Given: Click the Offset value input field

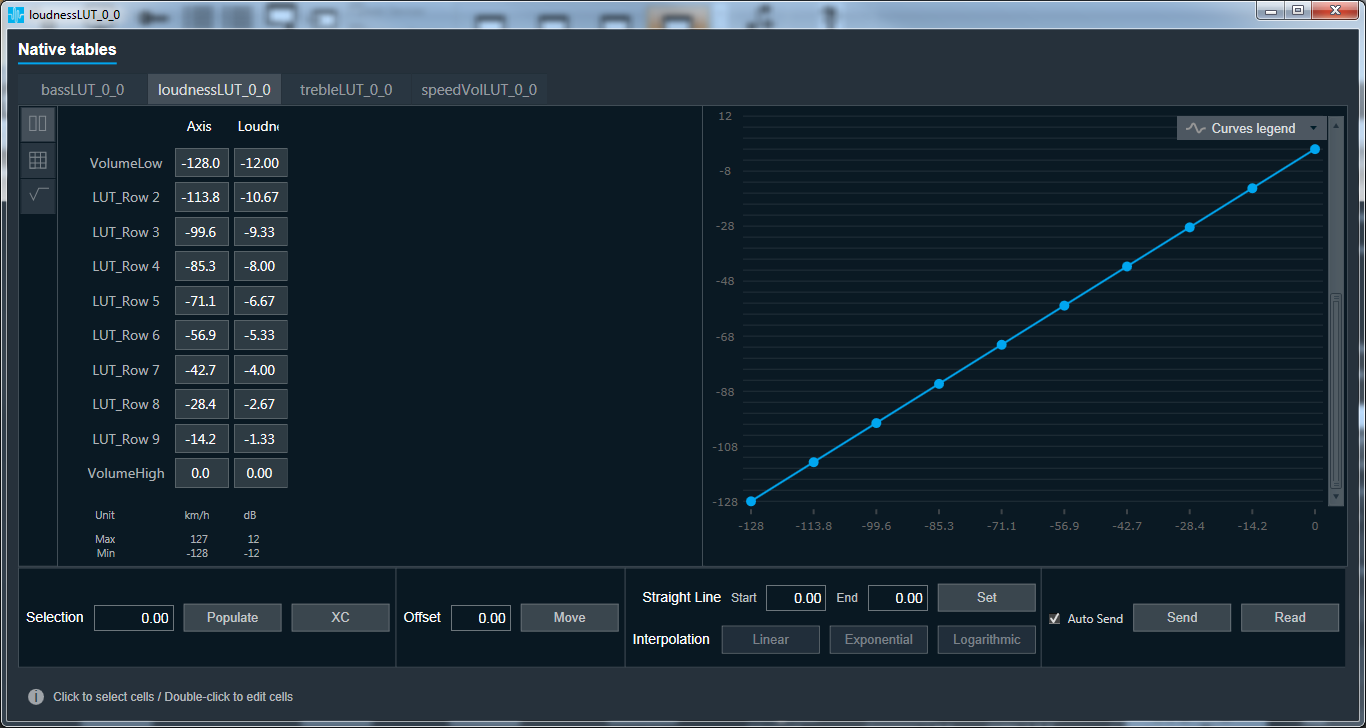Looking at the screenshot, I should point(481,618).
